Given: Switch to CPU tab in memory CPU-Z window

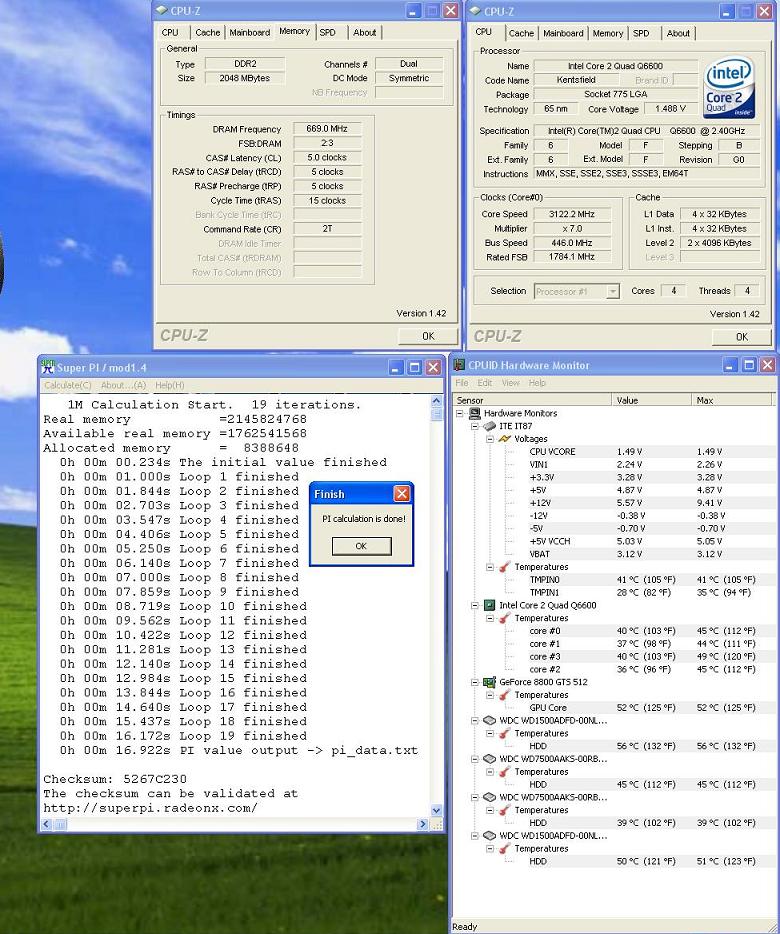Looking at the screenshot, I should [x=170, y=33].
